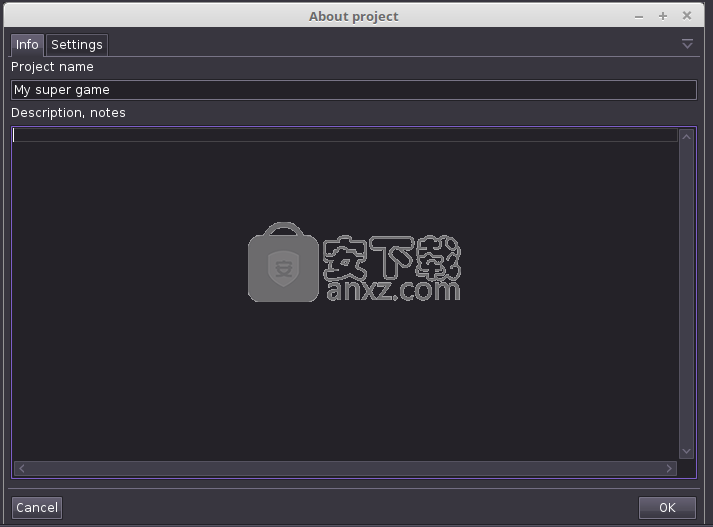Click the vertical scrollbar down arrow

tap(687, 451)
